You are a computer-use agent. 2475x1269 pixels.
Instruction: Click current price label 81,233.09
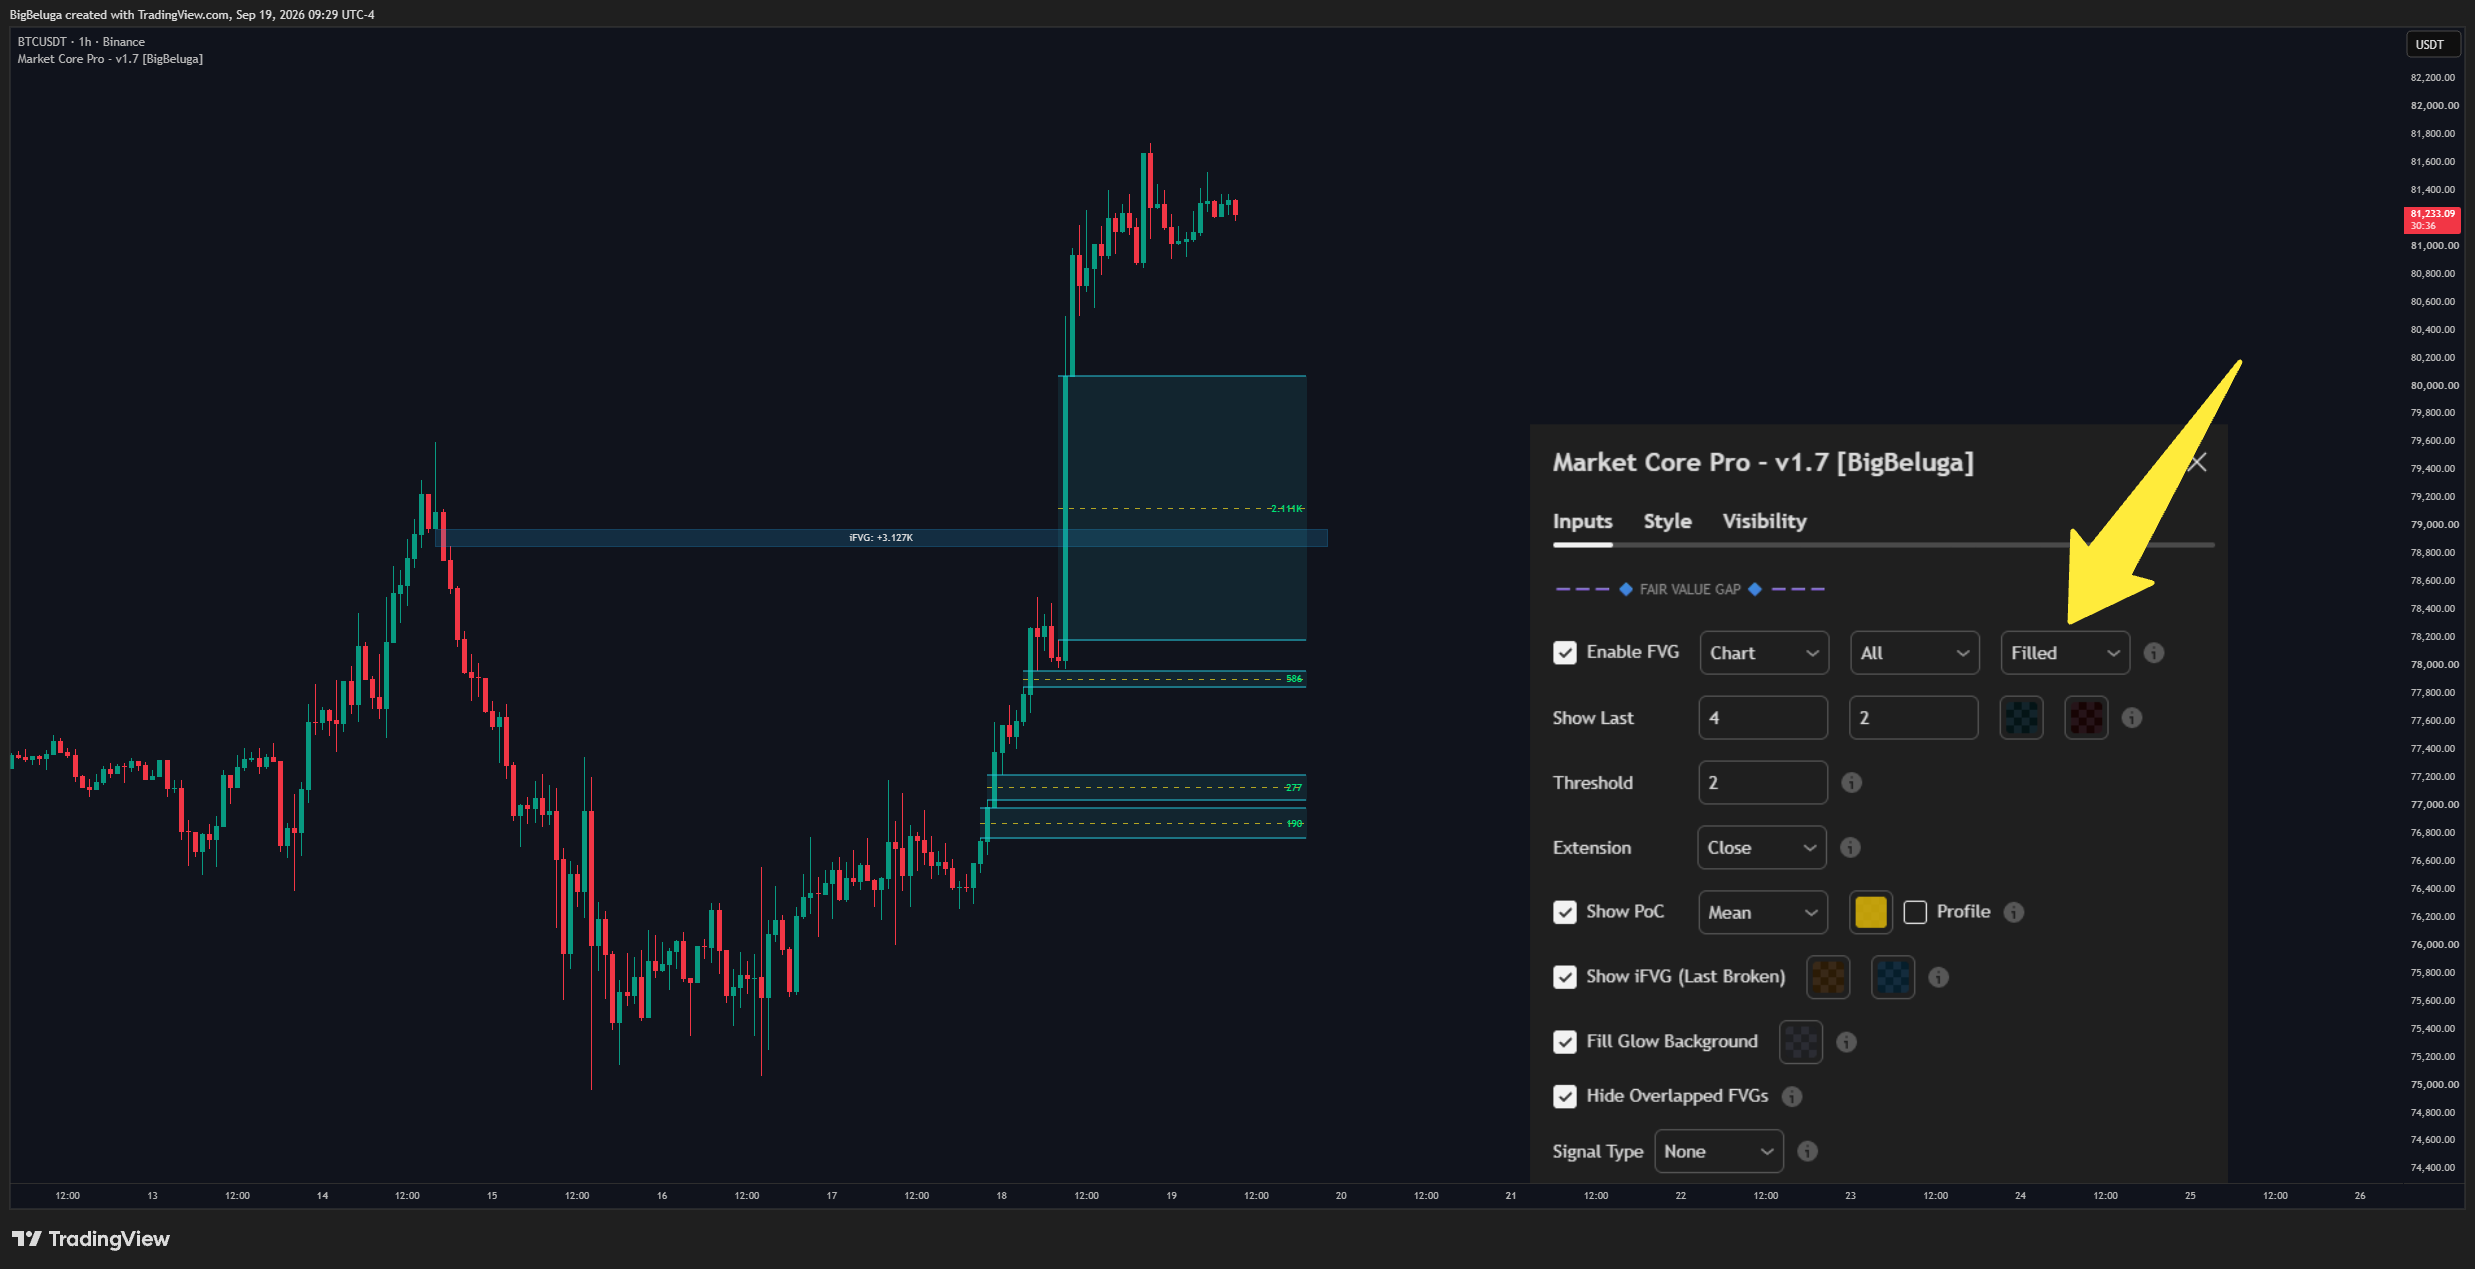(x=2432, y=219)
